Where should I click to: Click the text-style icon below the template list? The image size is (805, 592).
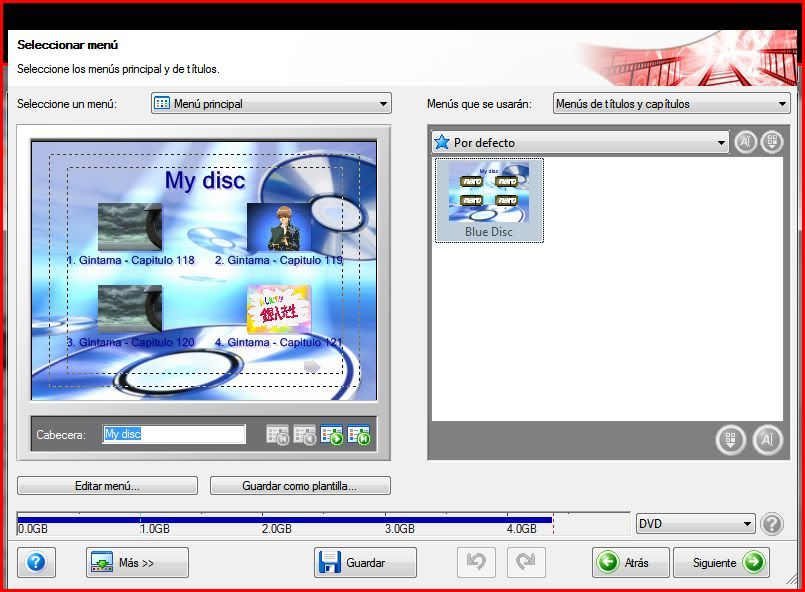(768, 440)
